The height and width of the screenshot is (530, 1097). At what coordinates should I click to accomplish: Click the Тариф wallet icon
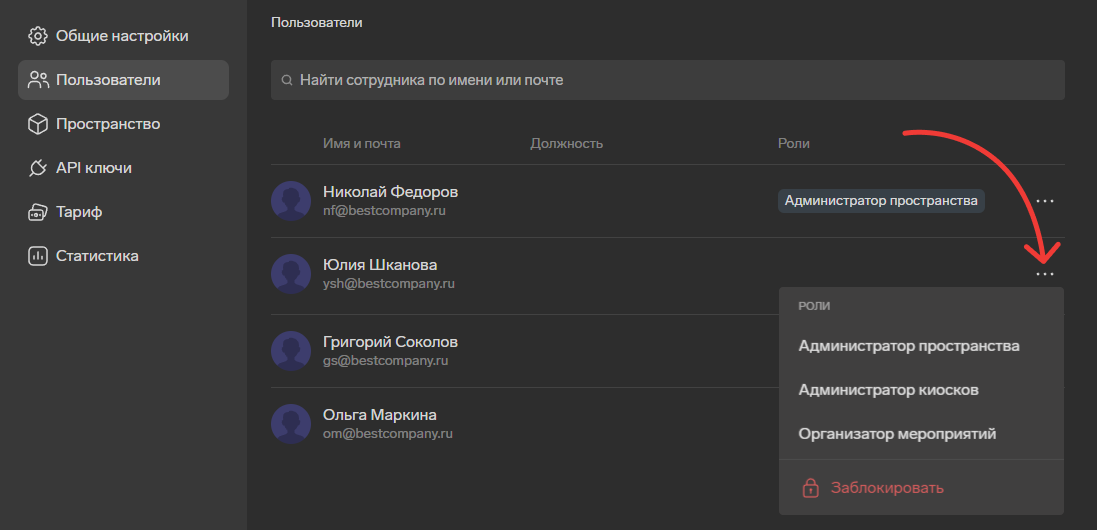pos(37,212)
